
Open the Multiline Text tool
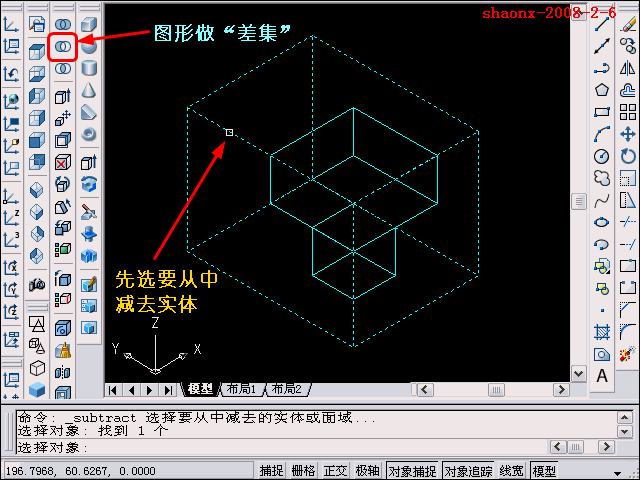[x=602, y=376]
